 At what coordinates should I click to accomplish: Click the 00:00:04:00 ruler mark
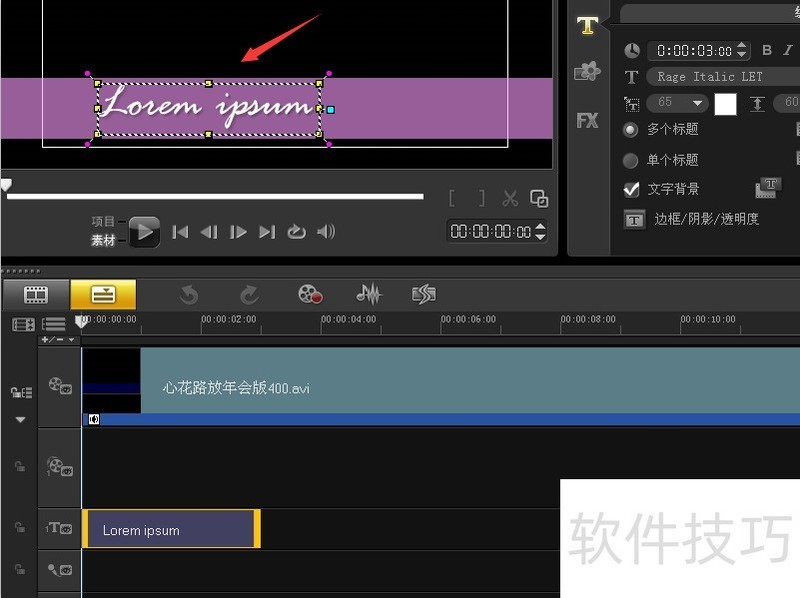click(x=348, y=319)
